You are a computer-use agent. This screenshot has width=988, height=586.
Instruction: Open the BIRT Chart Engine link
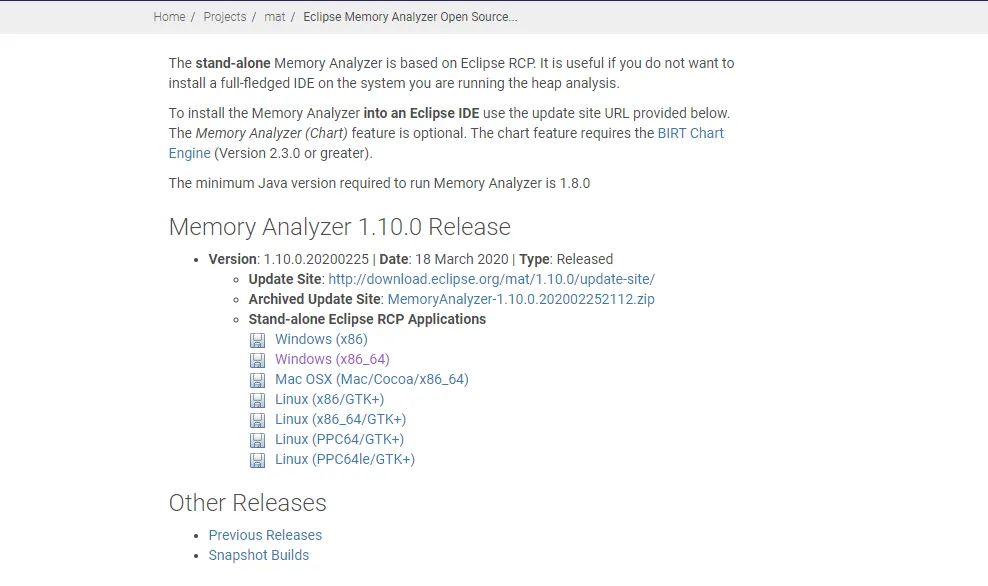691,133
